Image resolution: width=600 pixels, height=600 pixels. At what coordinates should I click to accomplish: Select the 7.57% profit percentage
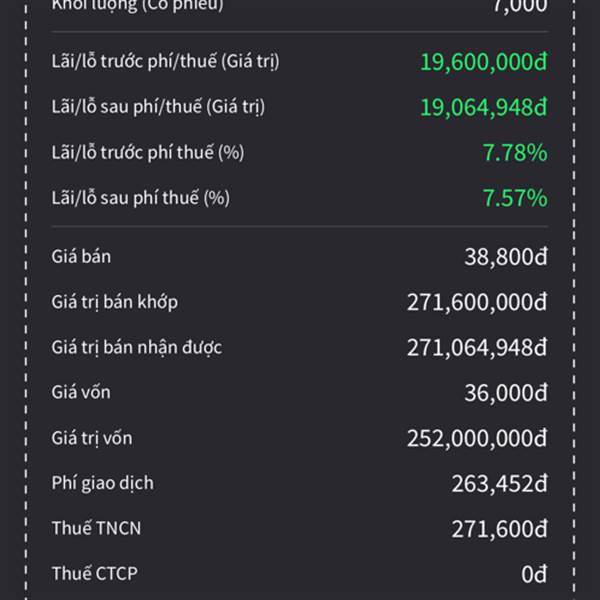coord(514,198)
